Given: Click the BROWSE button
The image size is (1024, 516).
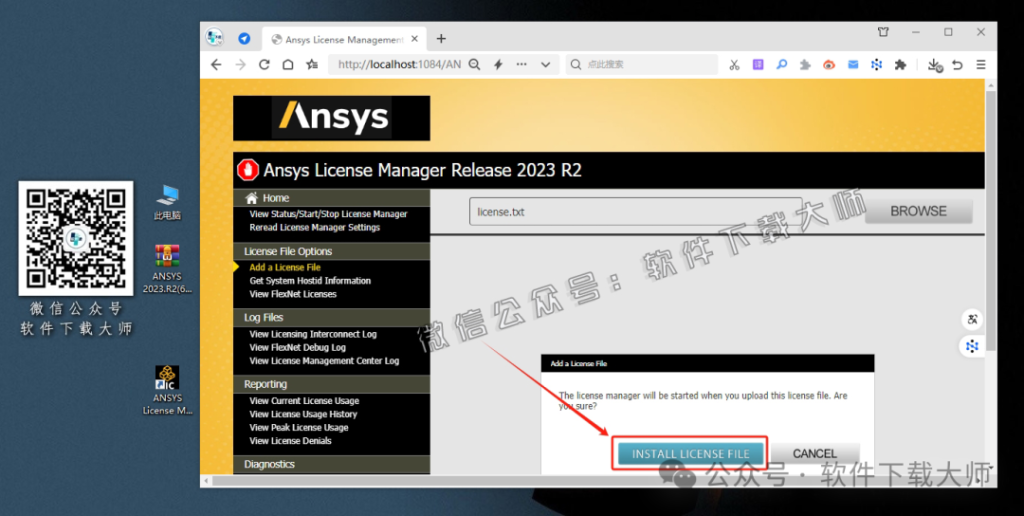Looking at the screenshot, I should (x=918, y=211).
